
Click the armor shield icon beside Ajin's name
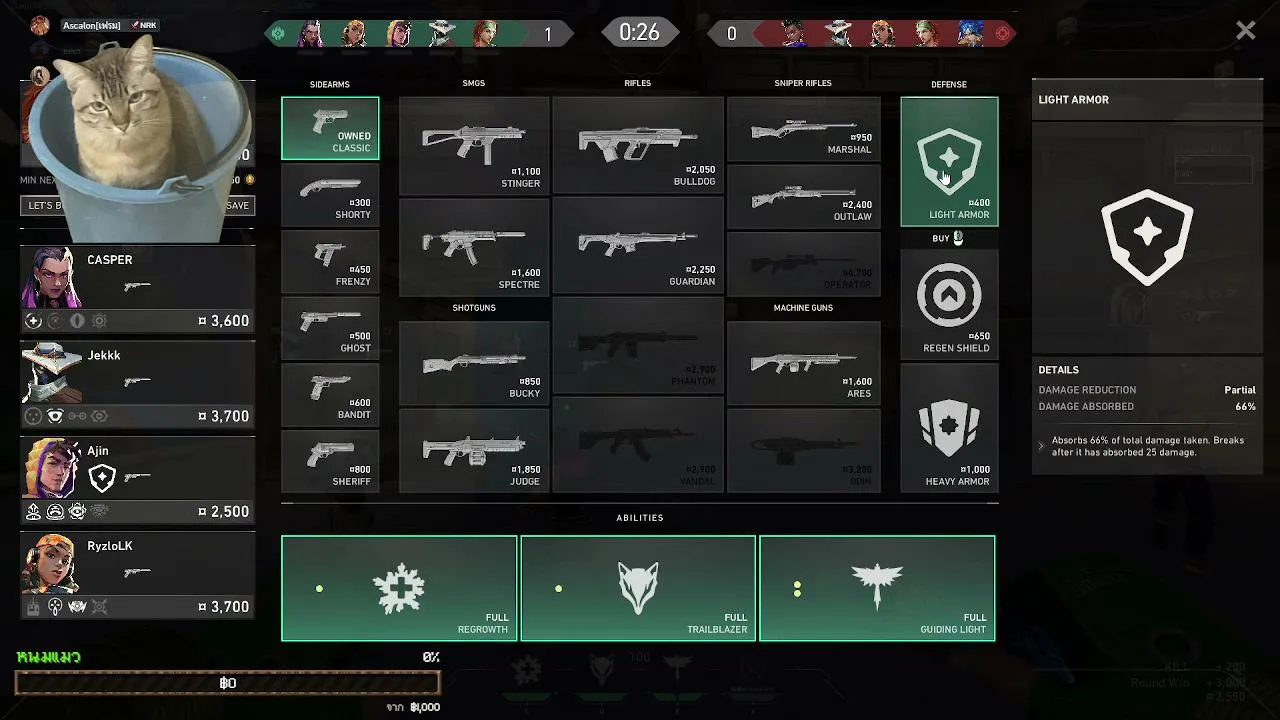pos(102,478)
